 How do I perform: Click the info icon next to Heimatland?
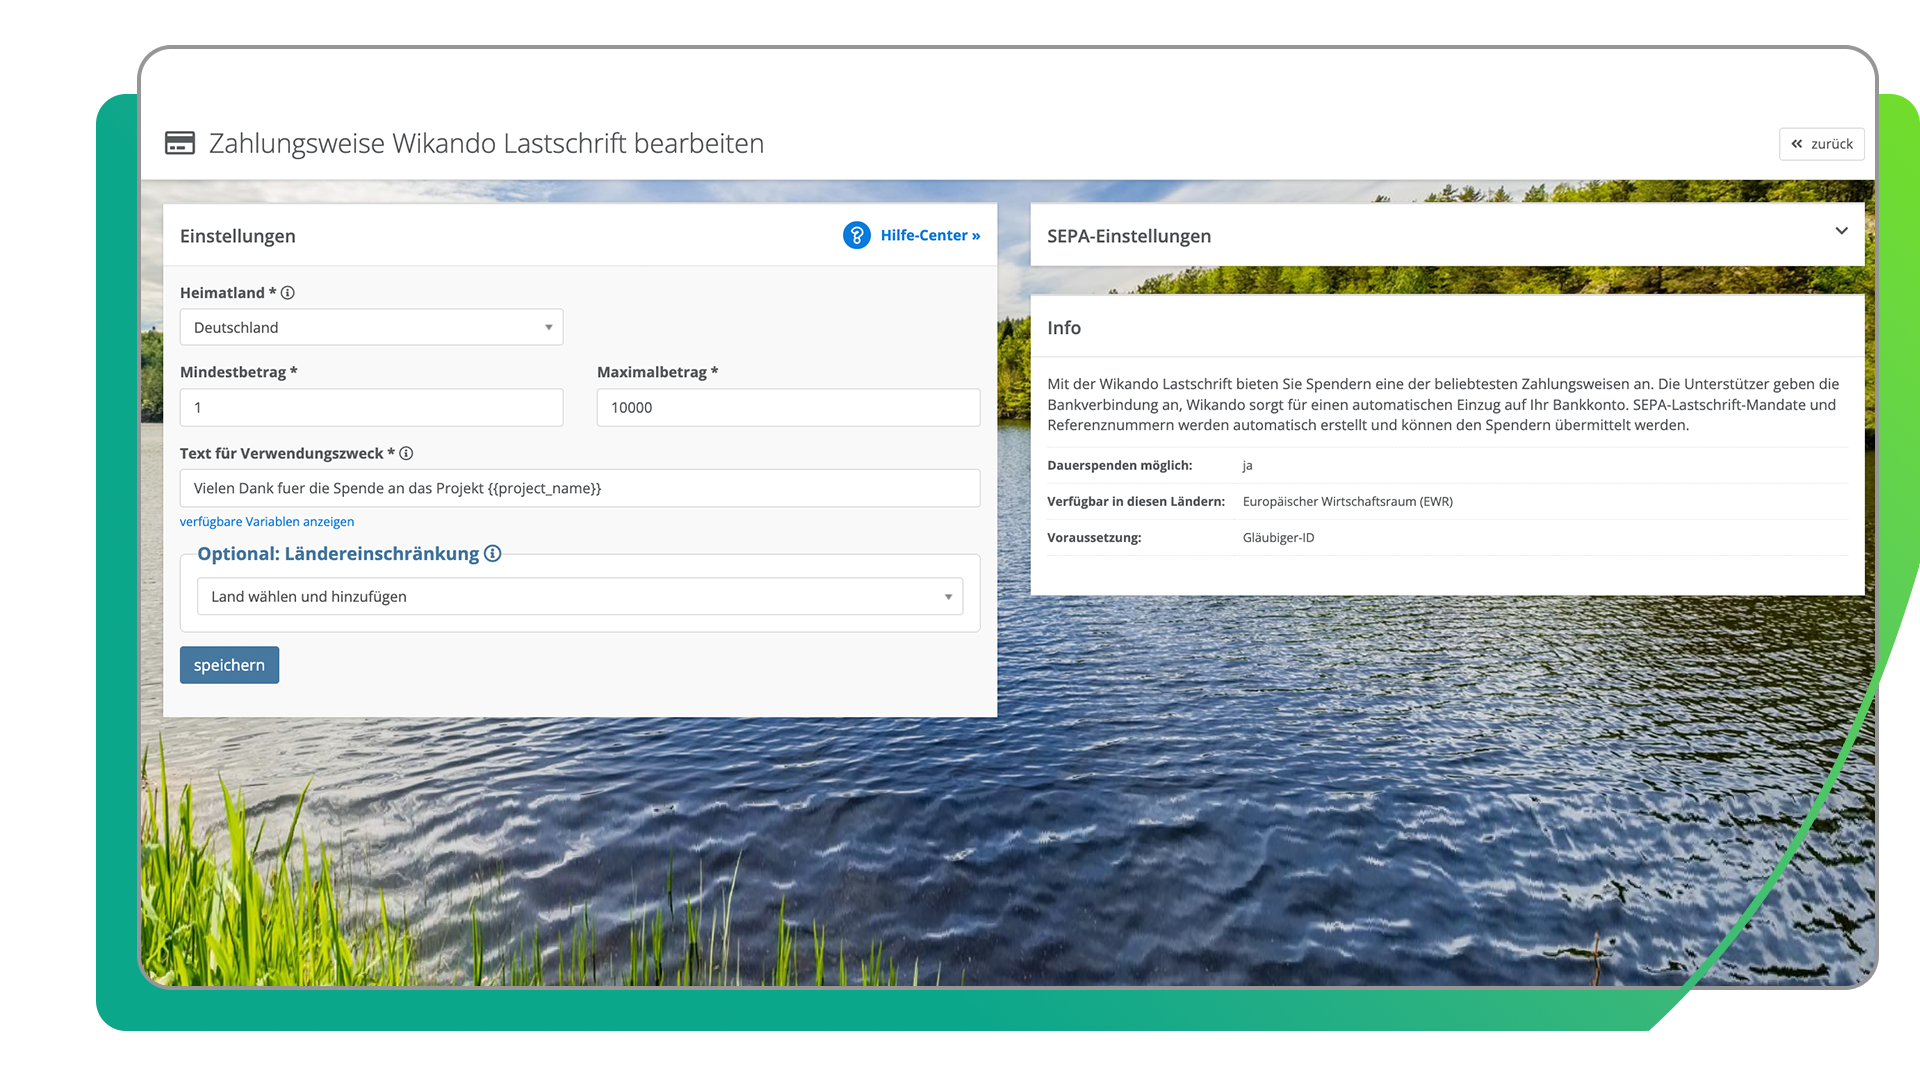pos(288,293)
